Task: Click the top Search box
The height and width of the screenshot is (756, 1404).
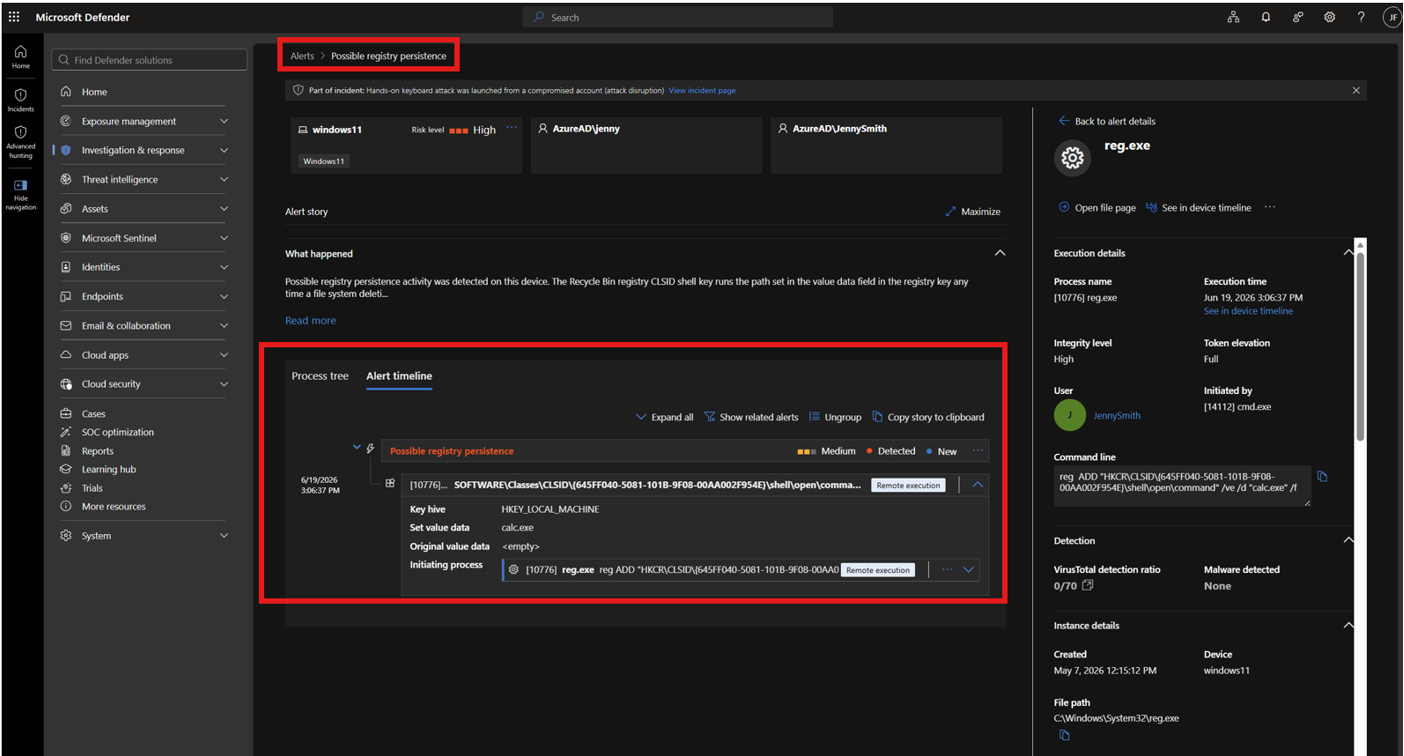Action: click(x=678, y=17)
